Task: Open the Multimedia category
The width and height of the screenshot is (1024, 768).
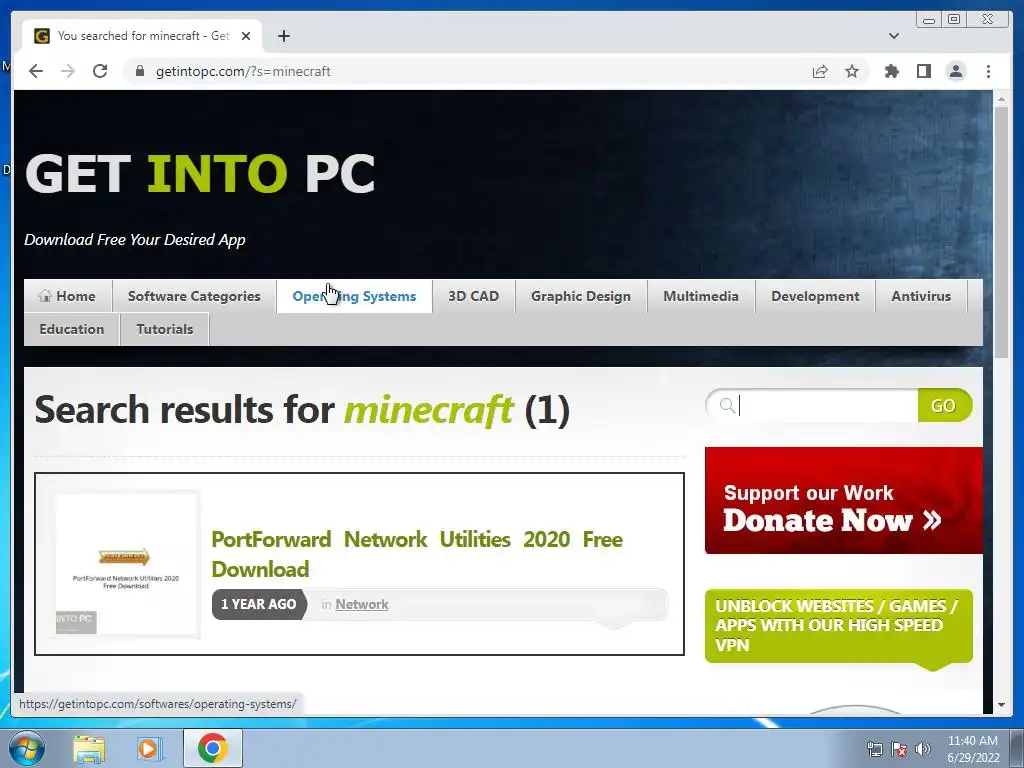Action: click(x=701, y=296)
